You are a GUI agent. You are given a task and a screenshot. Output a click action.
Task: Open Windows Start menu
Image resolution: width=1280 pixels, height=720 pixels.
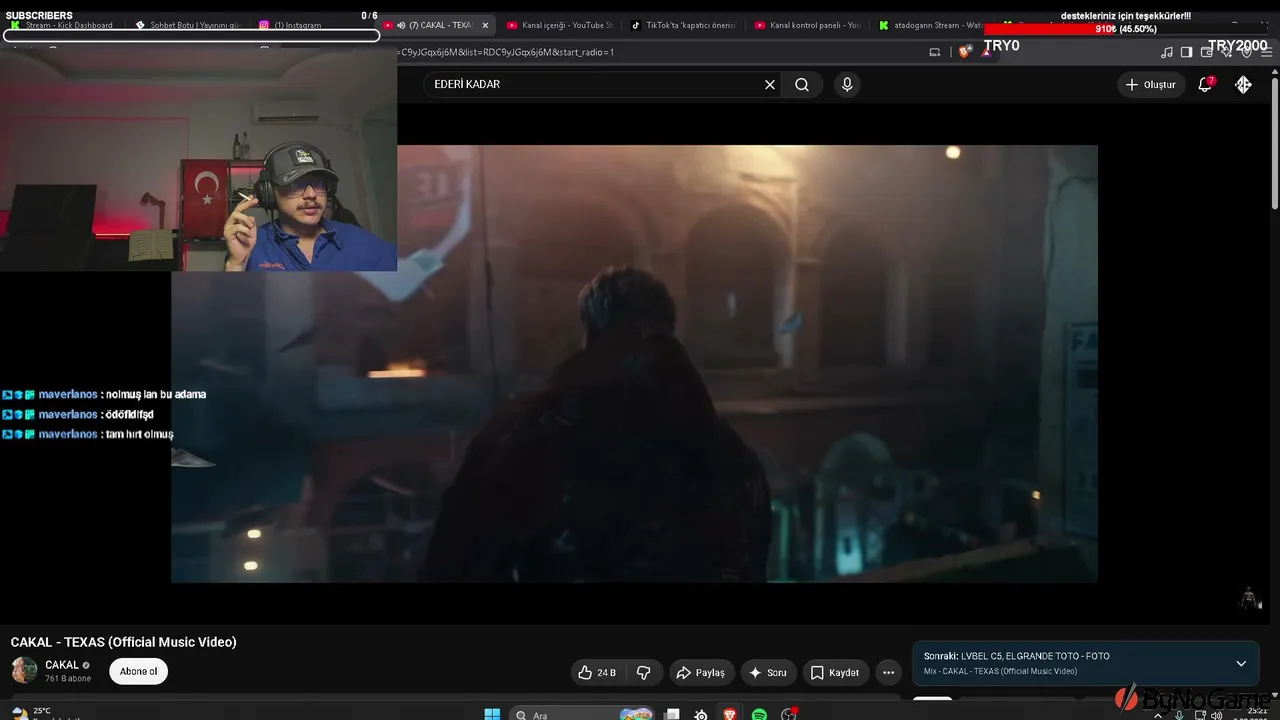click(x=492, y=714)
